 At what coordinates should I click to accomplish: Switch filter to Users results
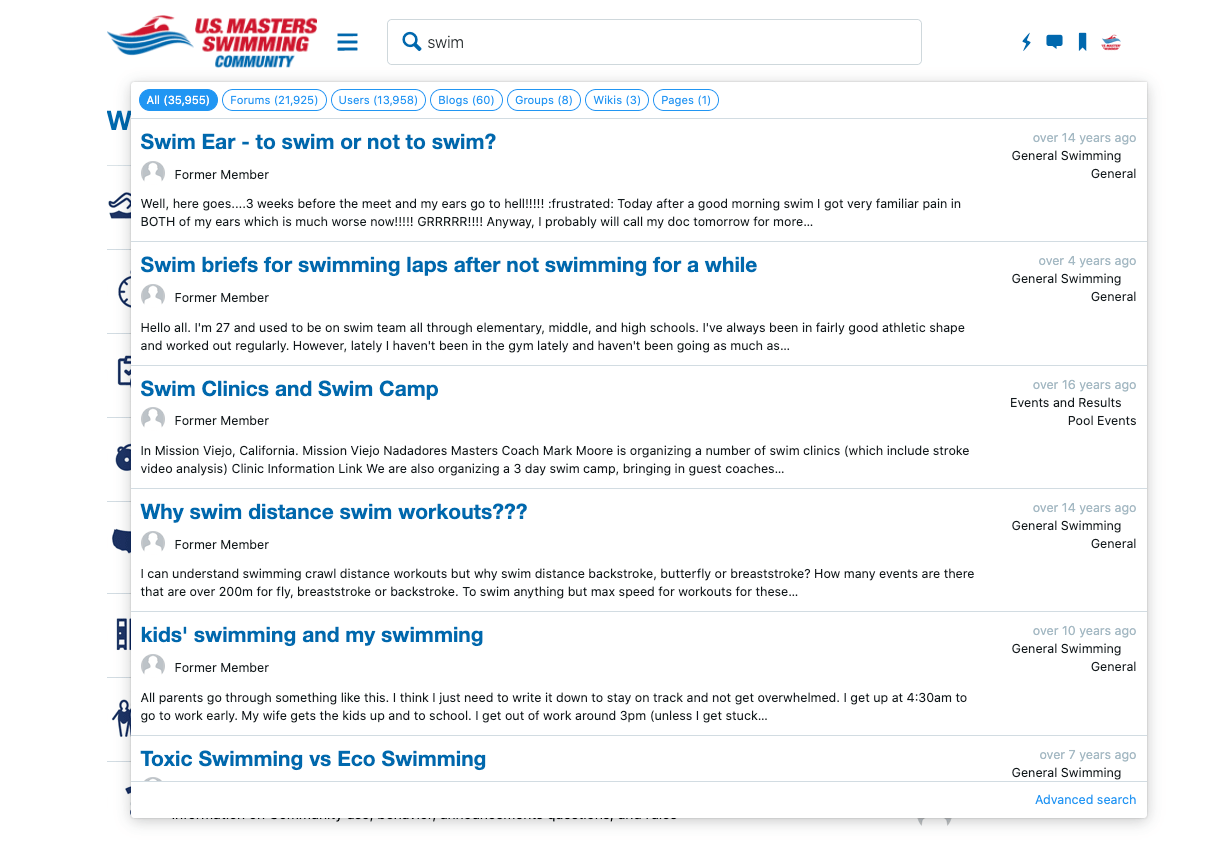pyautogui.click(x=378, y=100)
